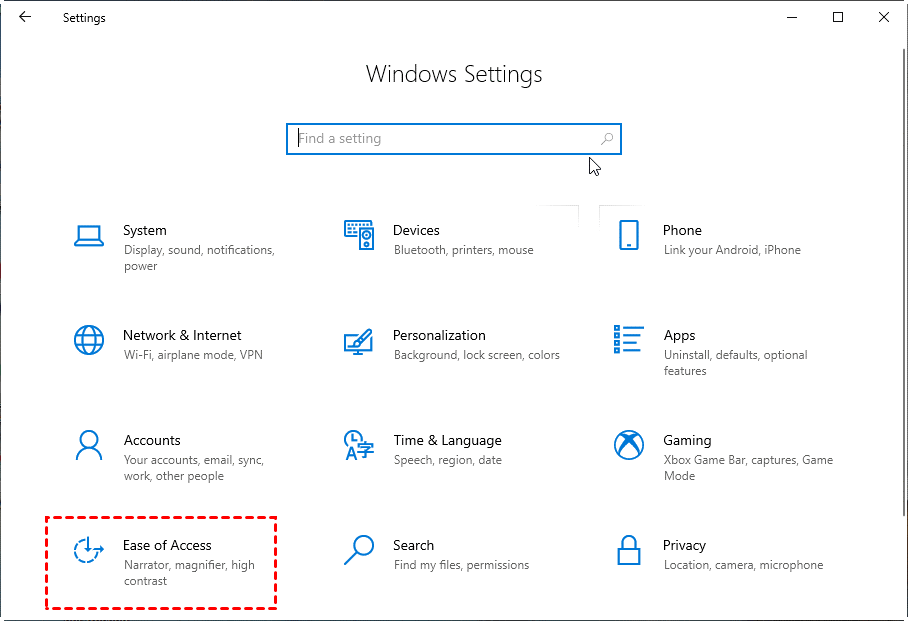Click the vertical scrollbar on the right edge

tap(904, 282)
